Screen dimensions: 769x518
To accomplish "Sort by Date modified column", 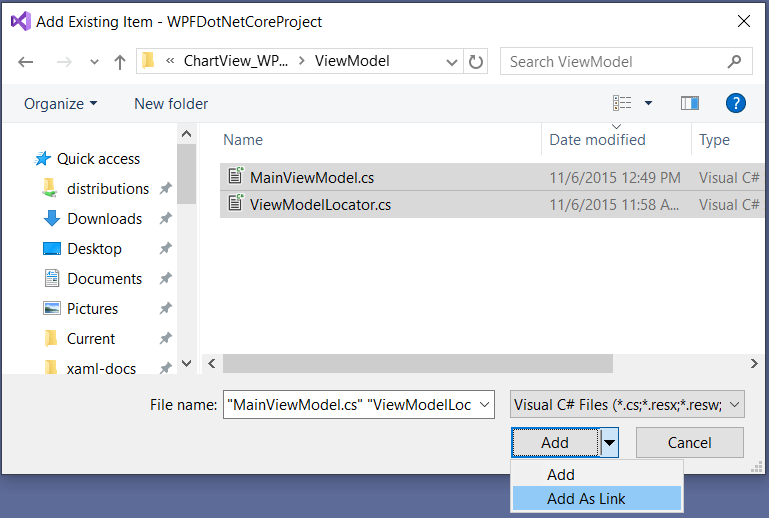I will click(x=597, y=140).
